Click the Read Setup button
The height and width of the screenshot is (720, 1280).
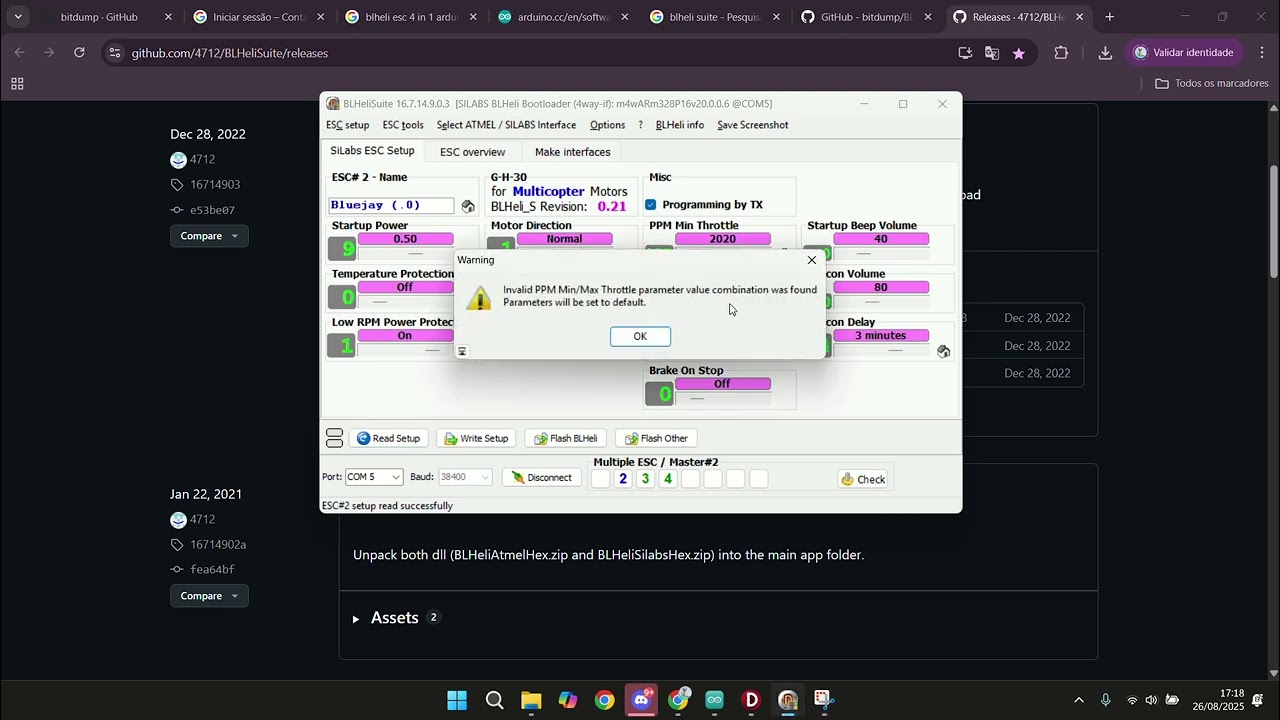(389, 438)
